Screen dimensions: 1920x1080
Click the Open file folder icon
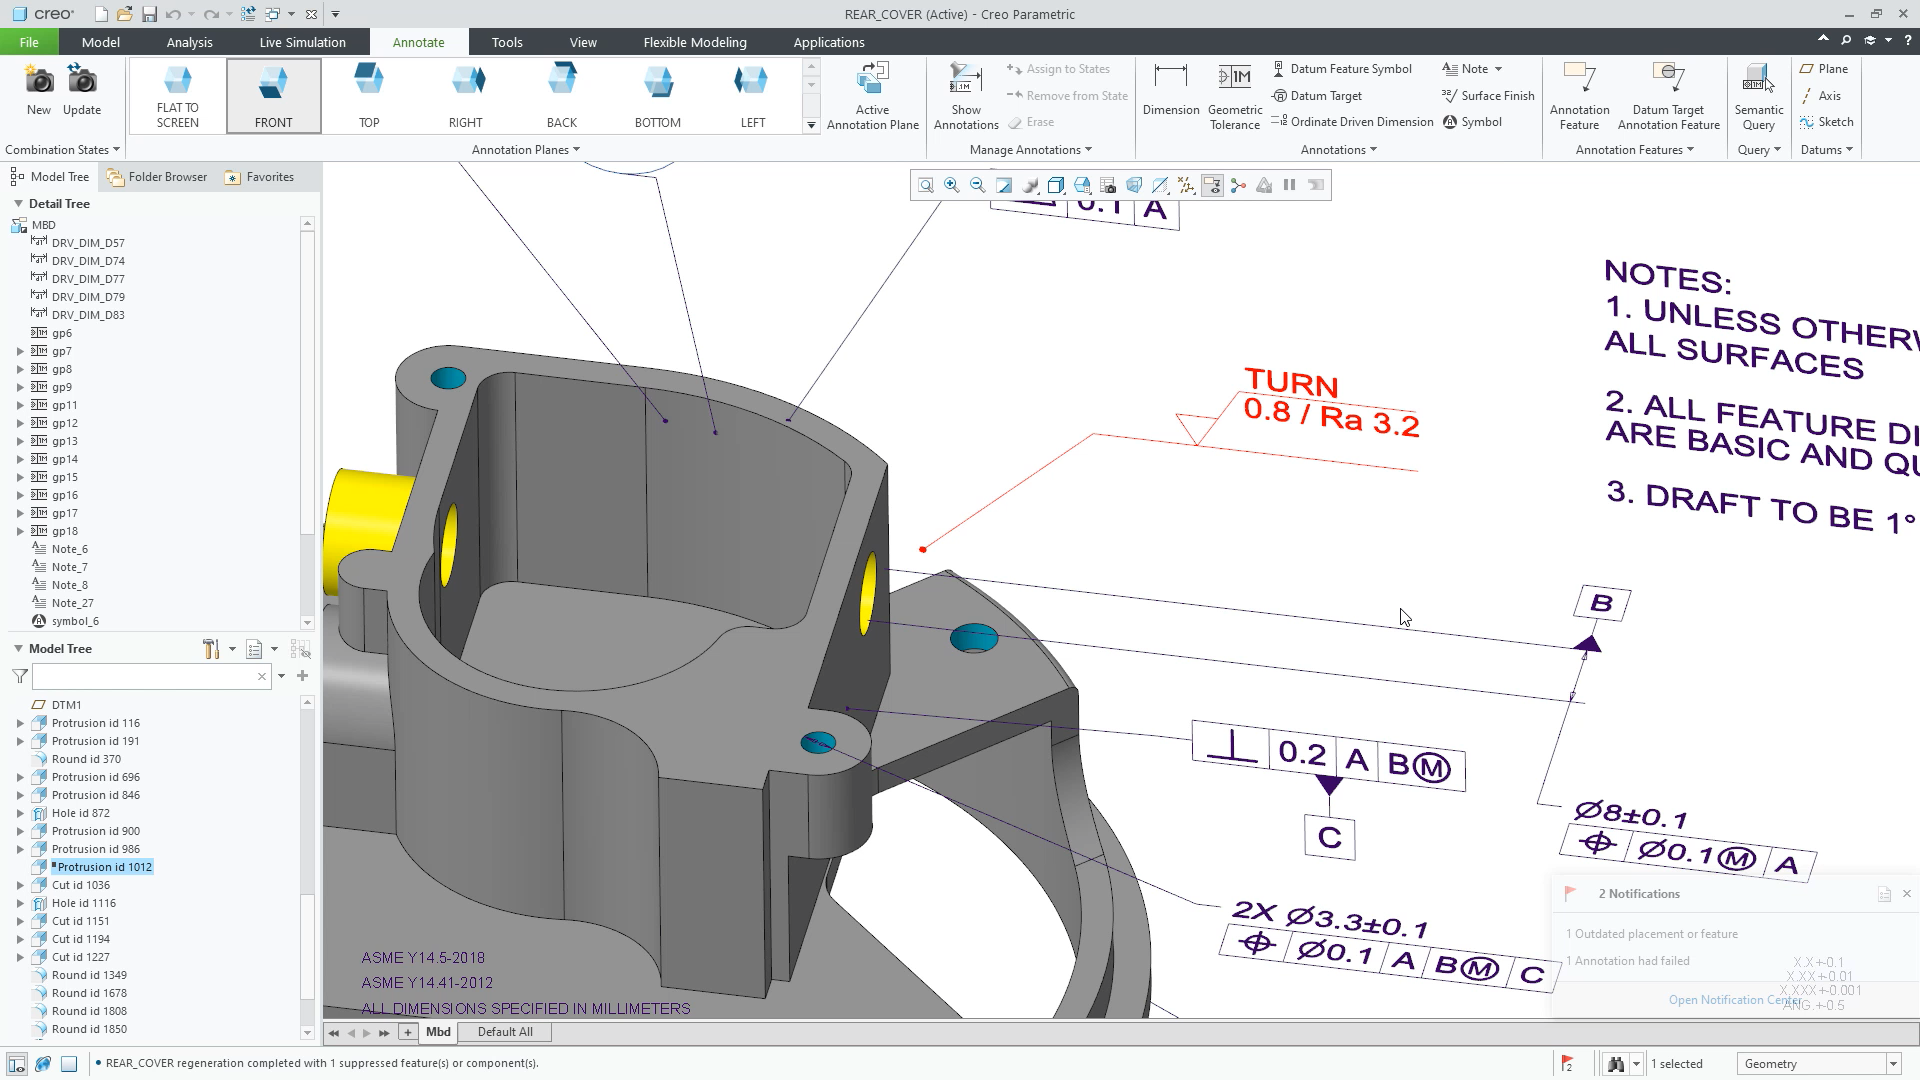pos(124,14)
